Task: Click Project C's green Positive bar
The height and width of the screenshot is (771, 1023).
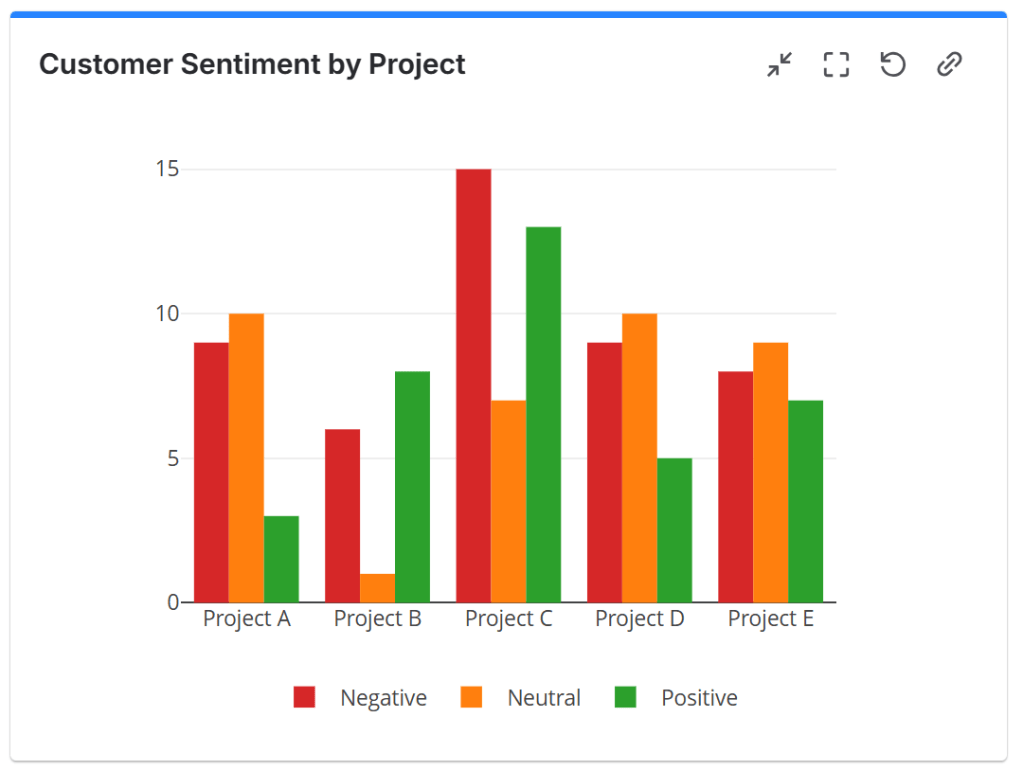Action: point(543,414)
